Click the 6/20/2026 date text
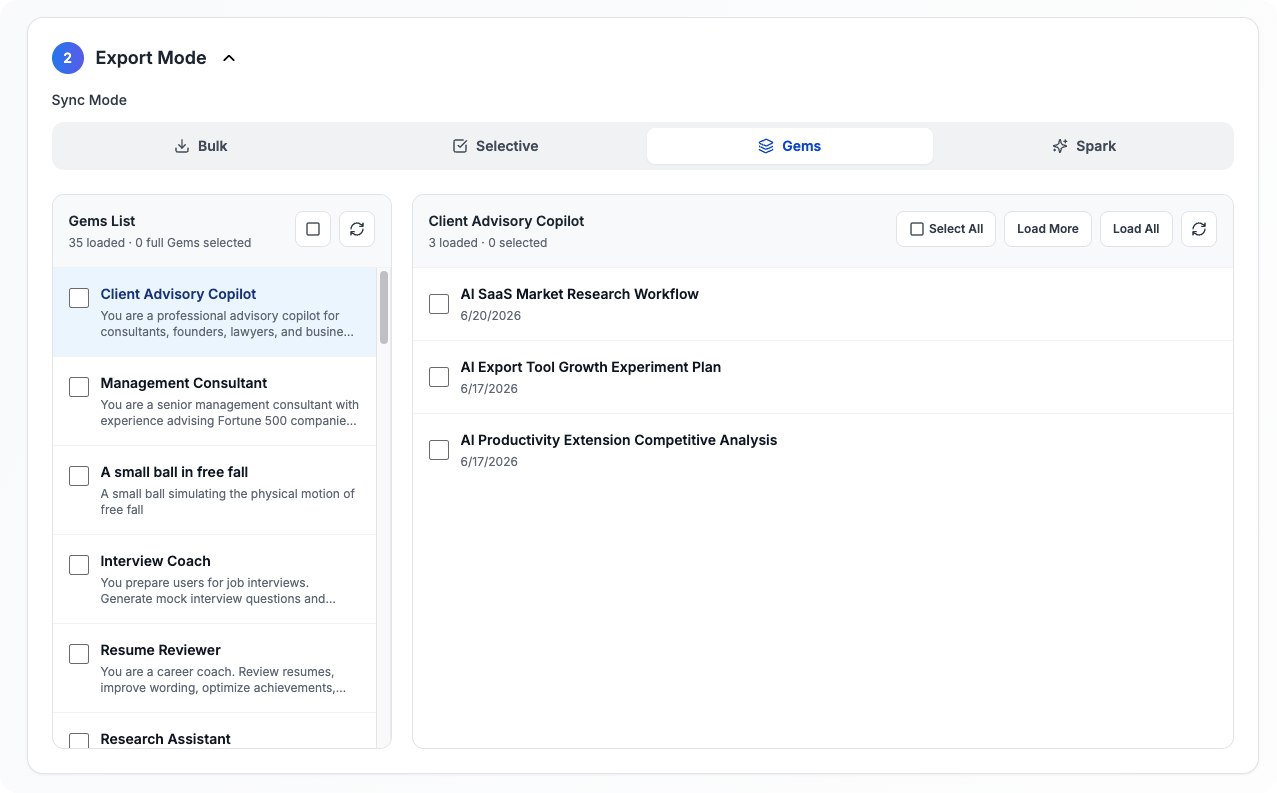The image size is (1277, 793). coord(490,316)
